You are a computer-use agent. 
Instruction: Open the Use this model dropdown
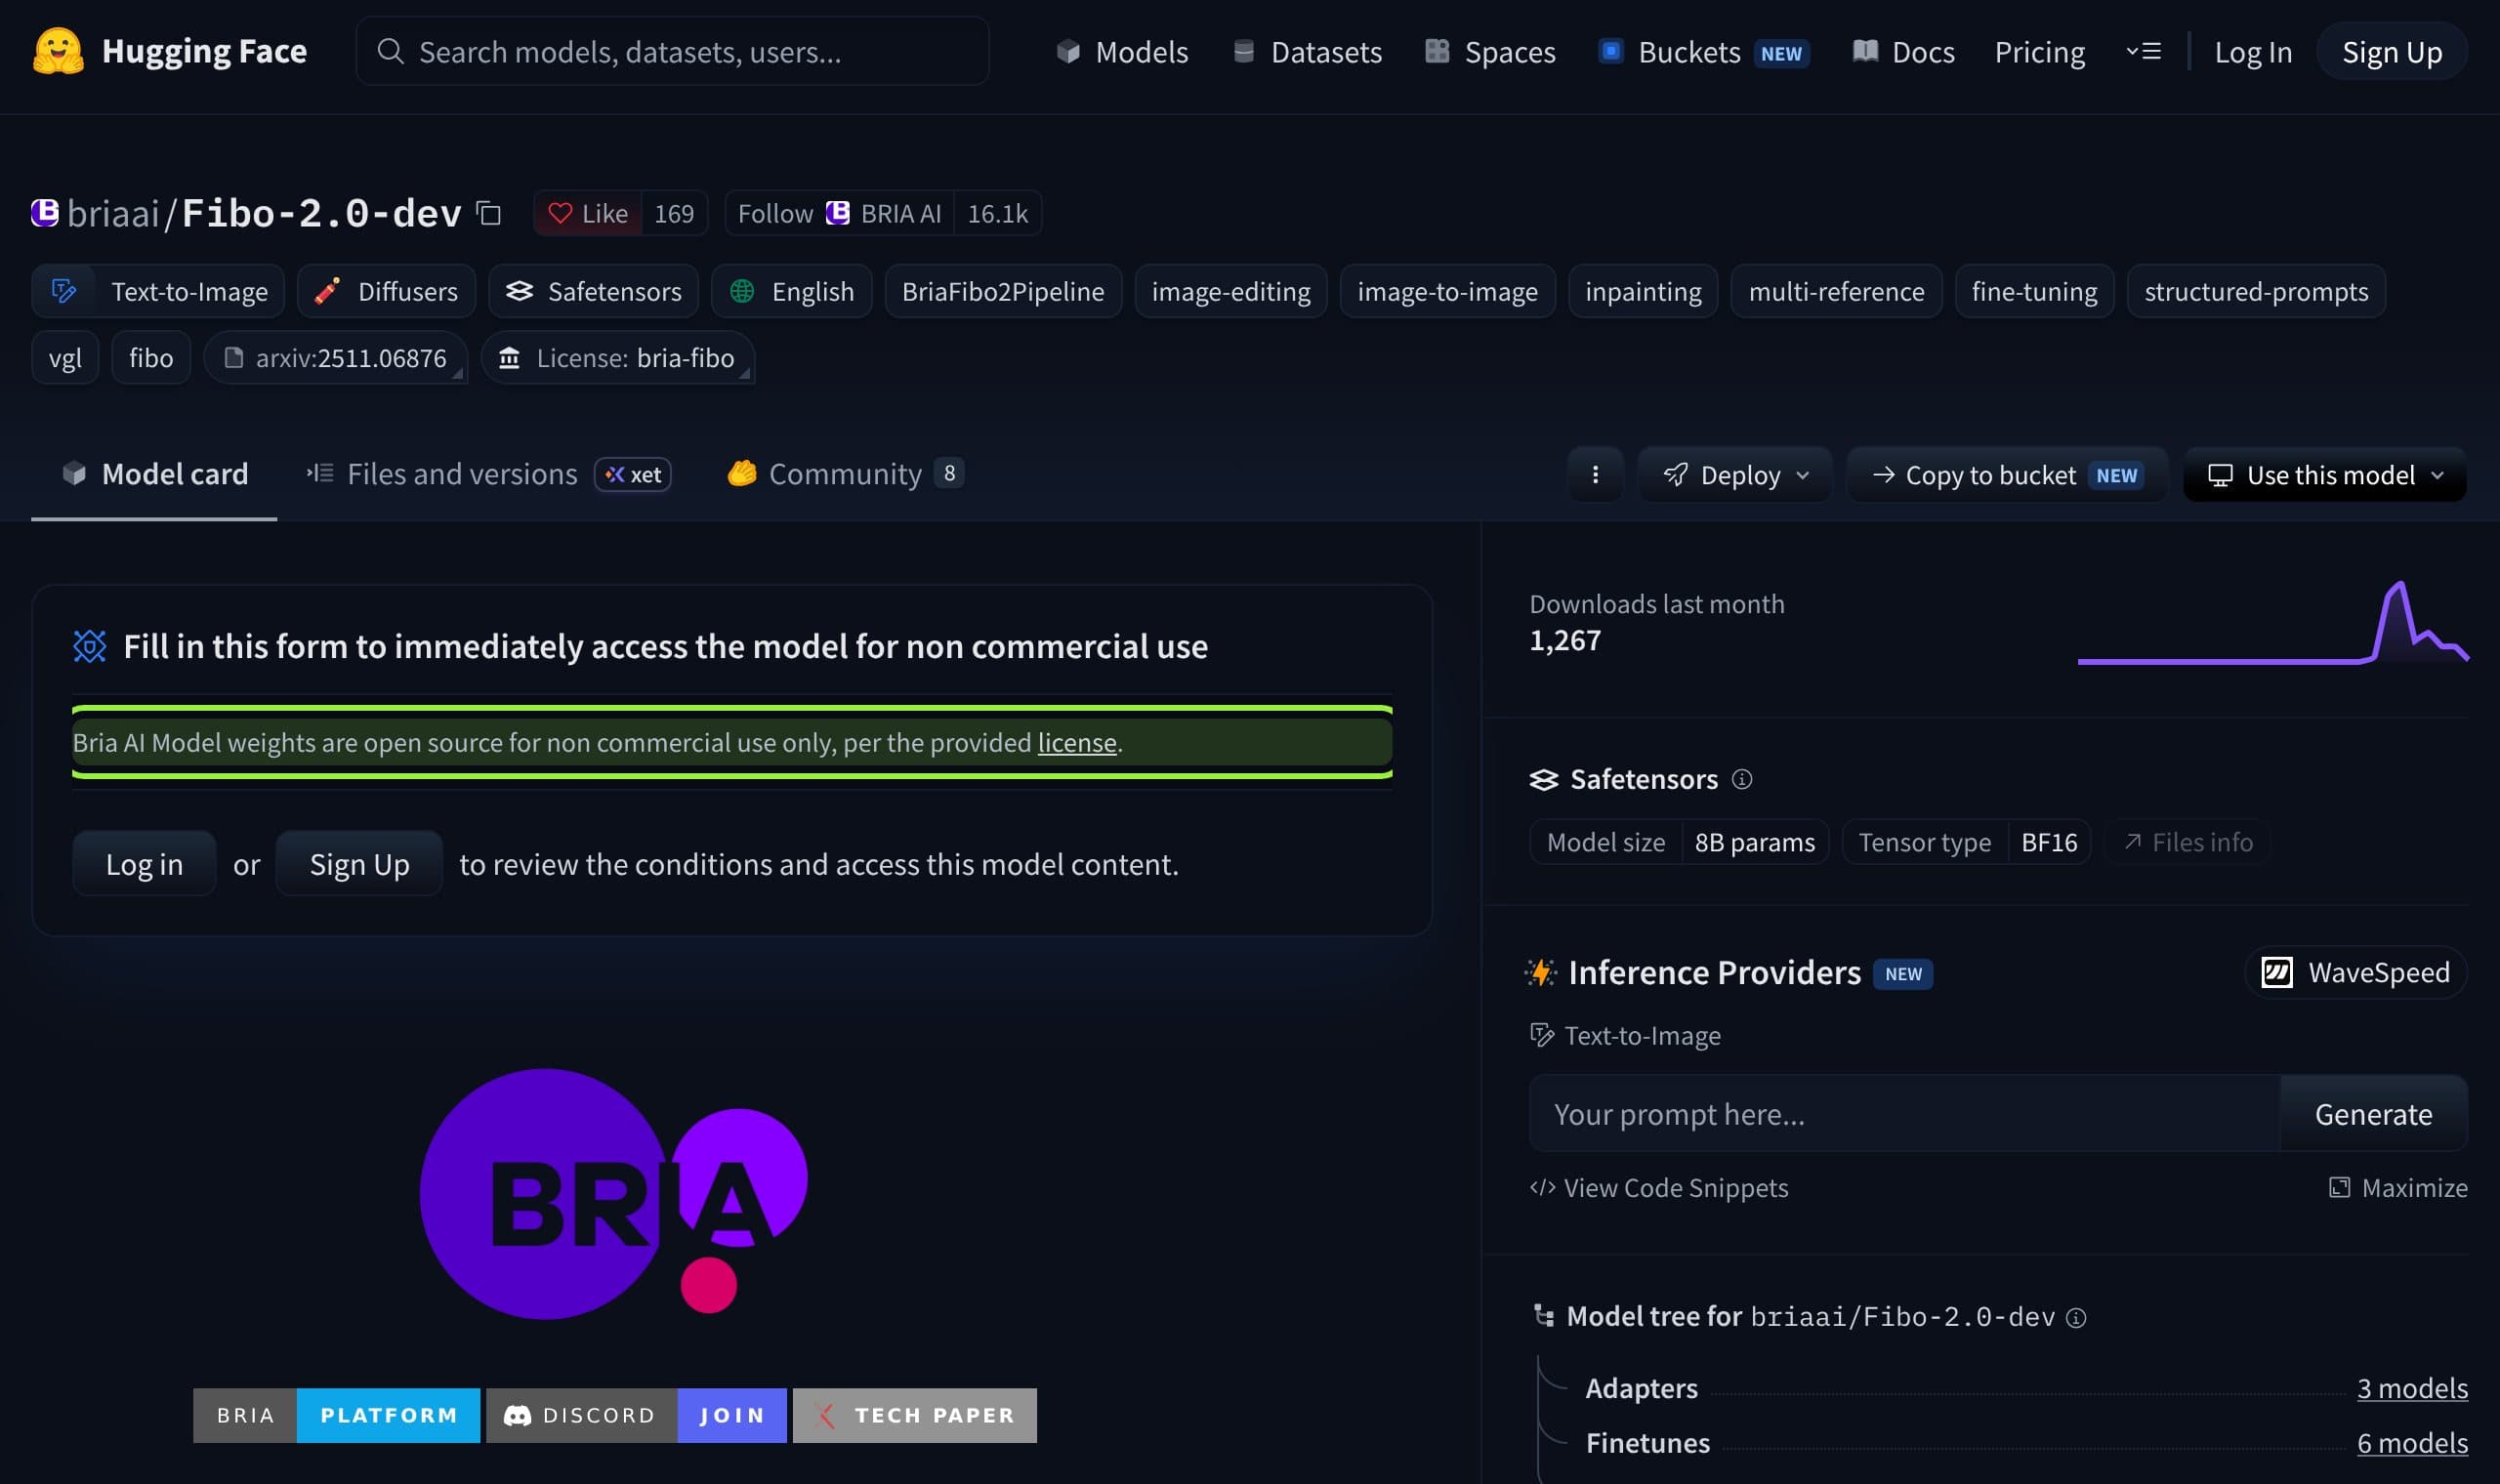(x=2325, y=474)
